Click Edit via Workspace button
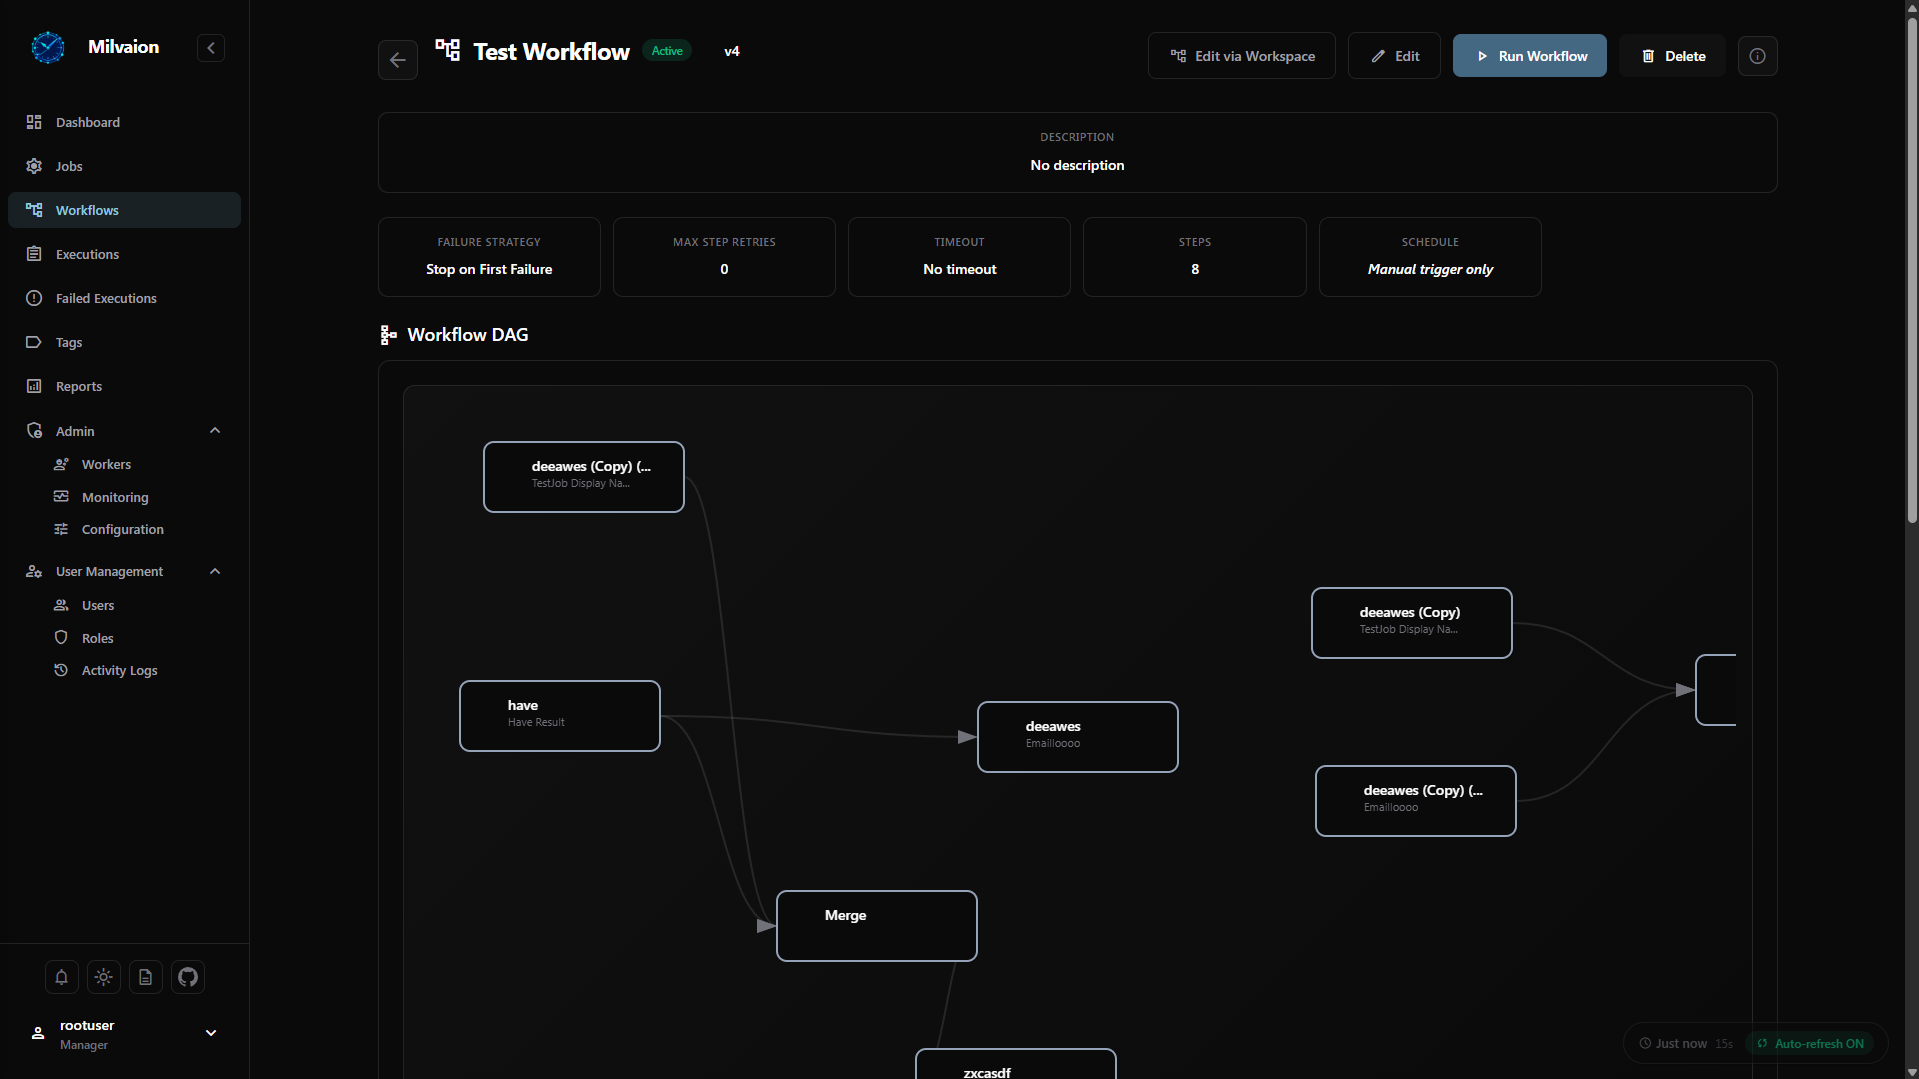This screenshot has height=1079, width=1919. coord(1242,56)
